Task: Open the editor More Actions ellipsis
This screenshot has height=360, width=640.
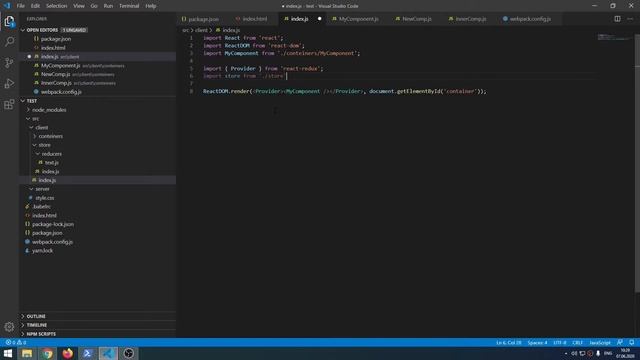Action: pyautogui.click(x=630, y=19)
